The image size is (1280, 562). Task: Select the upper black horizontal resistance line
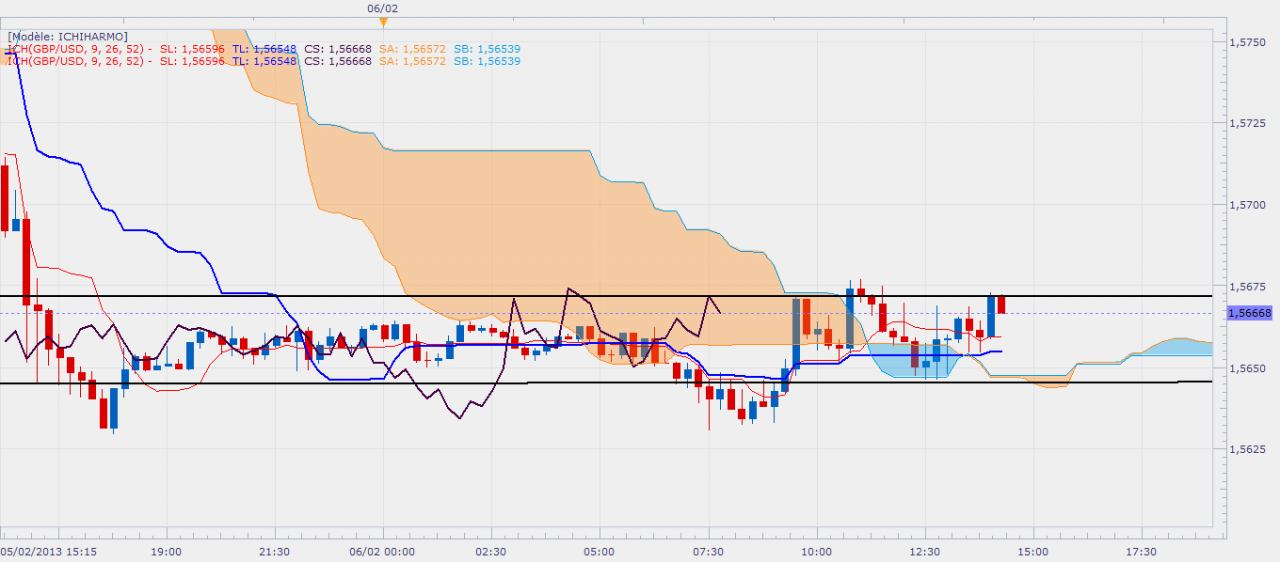606,296
